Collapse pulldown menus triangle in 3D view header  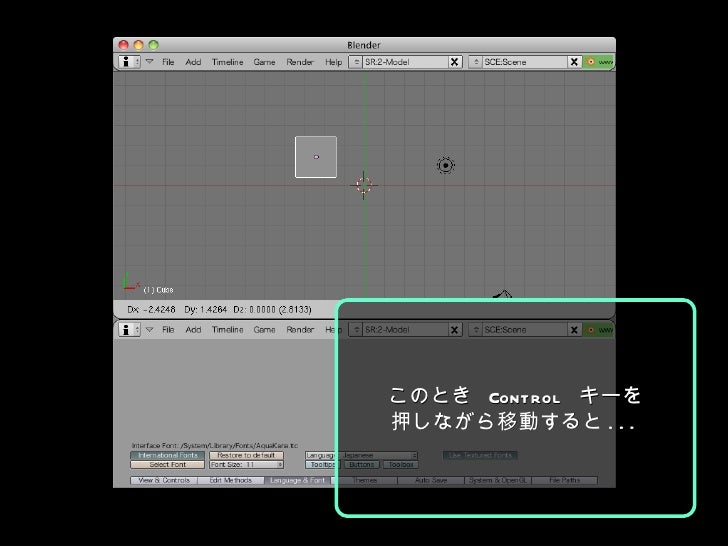coord(150,61)
